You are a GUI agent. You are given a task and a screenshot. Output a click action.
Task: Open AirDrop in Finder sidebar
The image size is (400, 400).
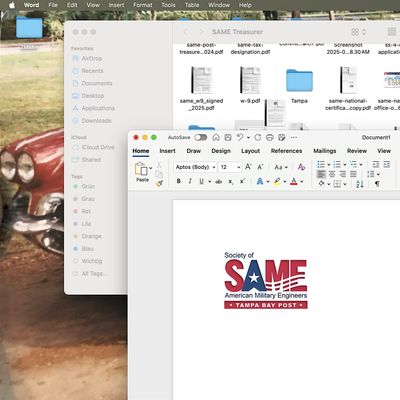coord(87,58)
